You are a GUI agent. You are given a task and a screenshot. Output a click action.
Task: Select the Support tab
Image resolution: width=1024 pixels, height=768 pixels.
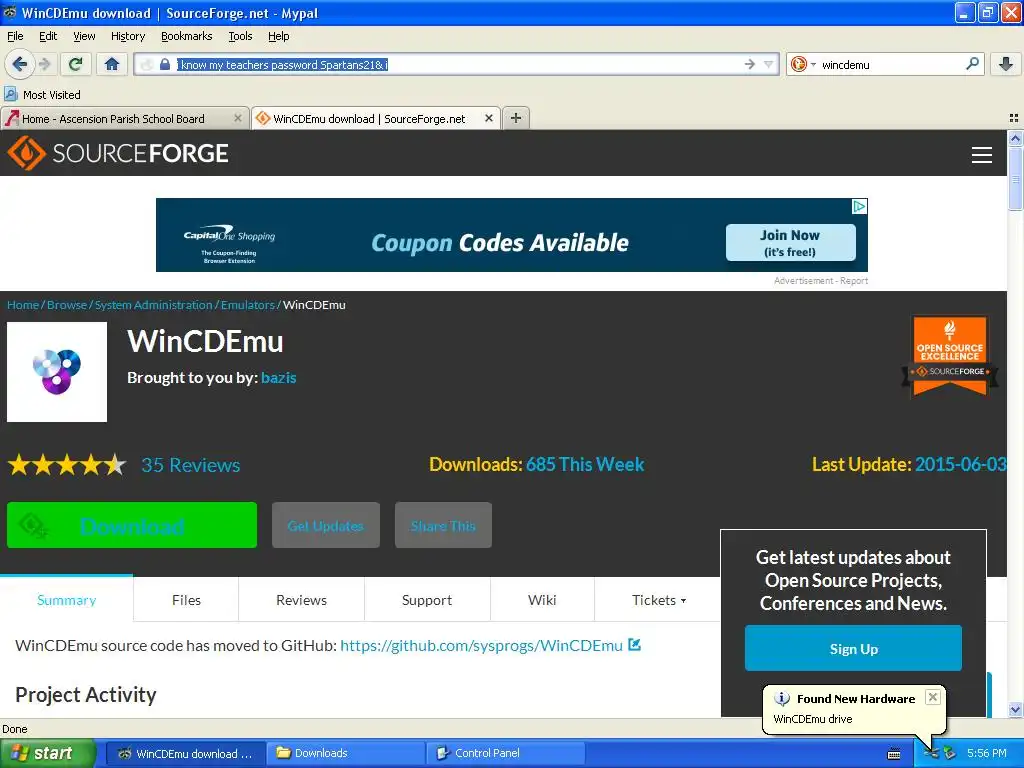click(426, 600)
